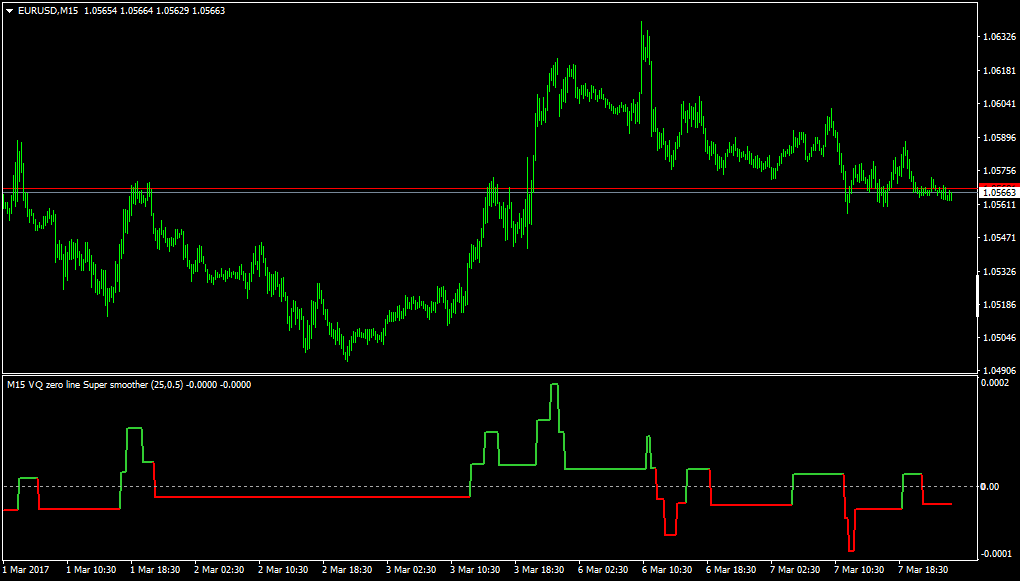Click the current price tag 1.05663
This screenshot has width=1020, height=581.
[x=999, y=193]
